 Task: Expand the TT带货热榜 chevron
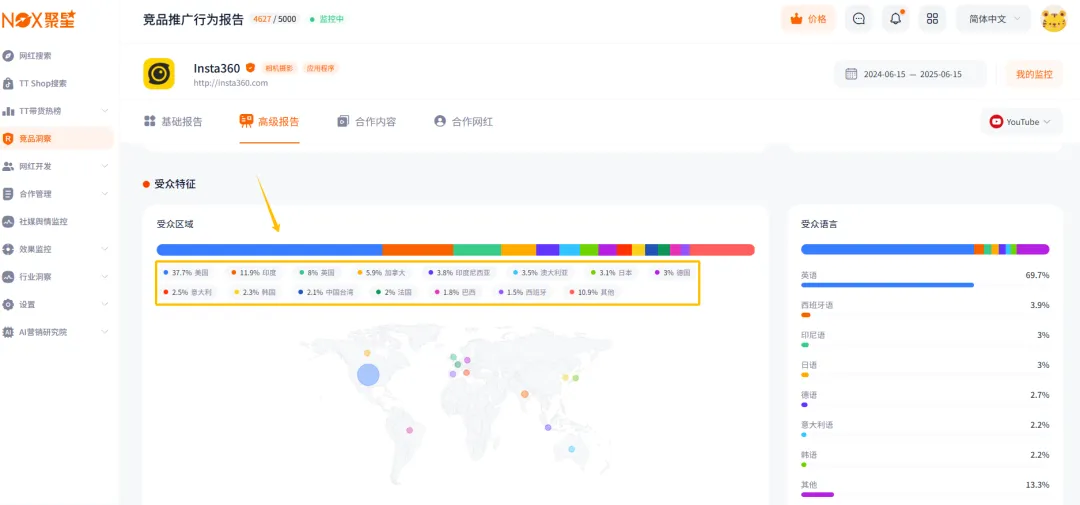105,111
